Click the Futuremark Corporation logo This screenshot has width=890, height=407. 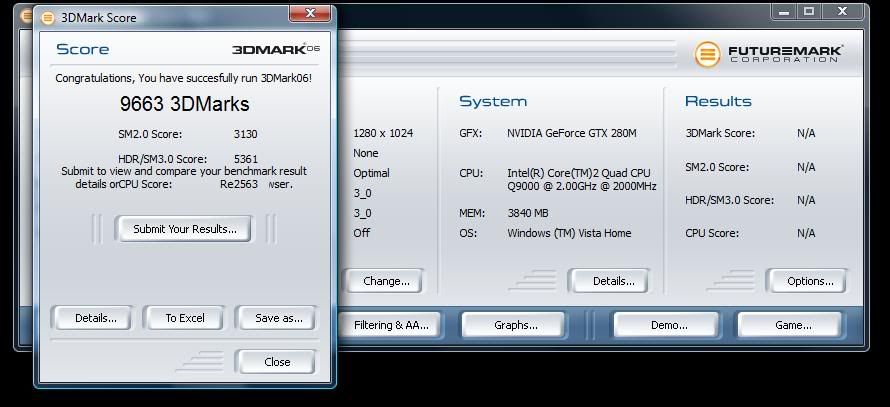tap(769, 54)
